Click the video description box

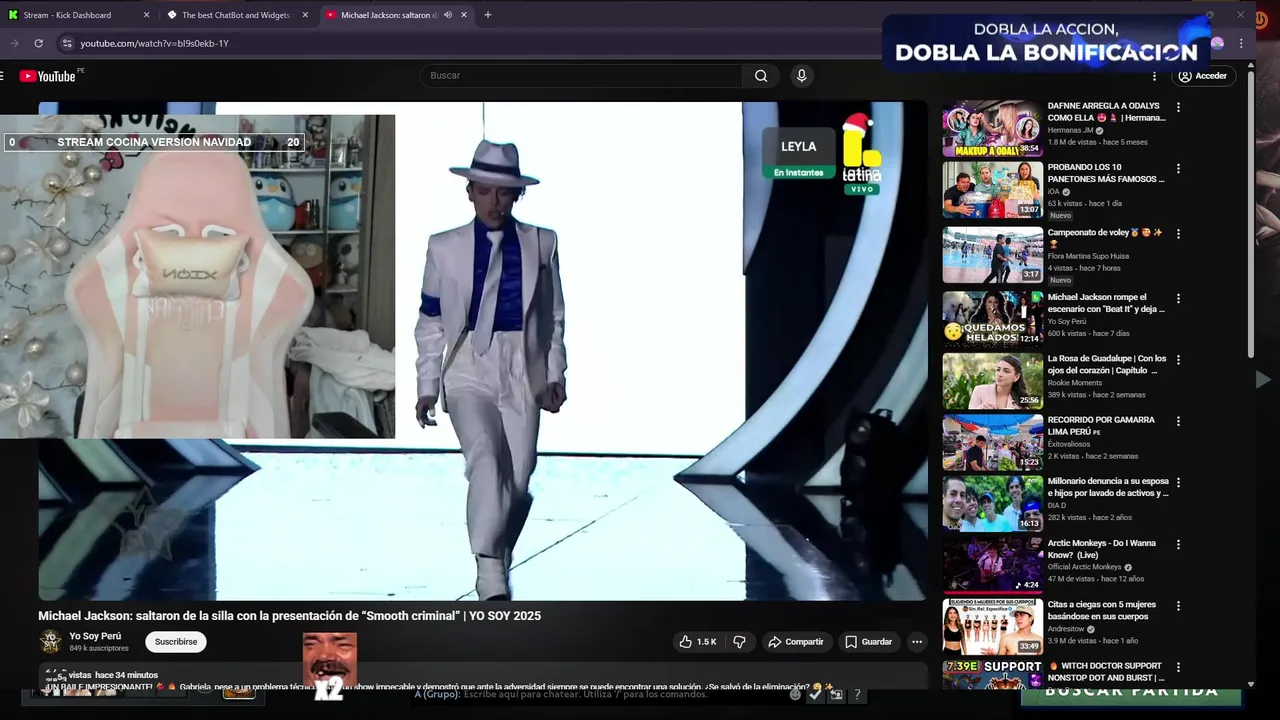click(483, 677)
